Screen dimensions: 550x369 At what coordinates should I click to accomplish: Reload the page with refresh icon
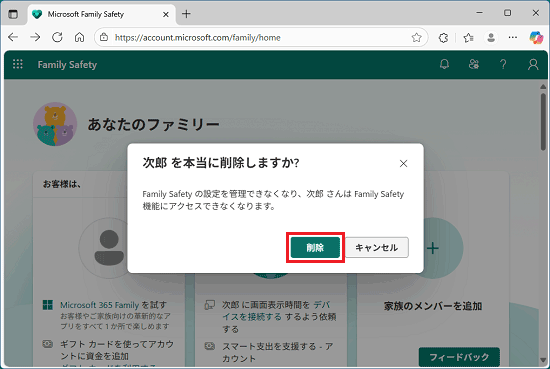57,37
